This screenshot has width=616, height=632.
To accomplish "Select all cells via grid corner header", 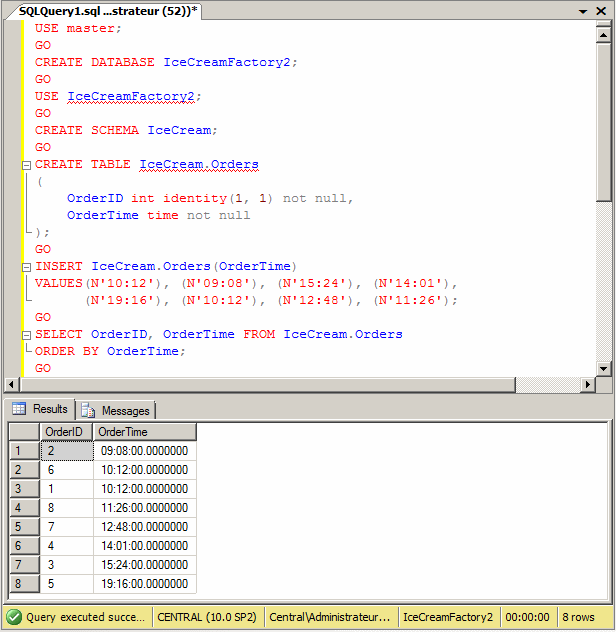I will point(24,432).
